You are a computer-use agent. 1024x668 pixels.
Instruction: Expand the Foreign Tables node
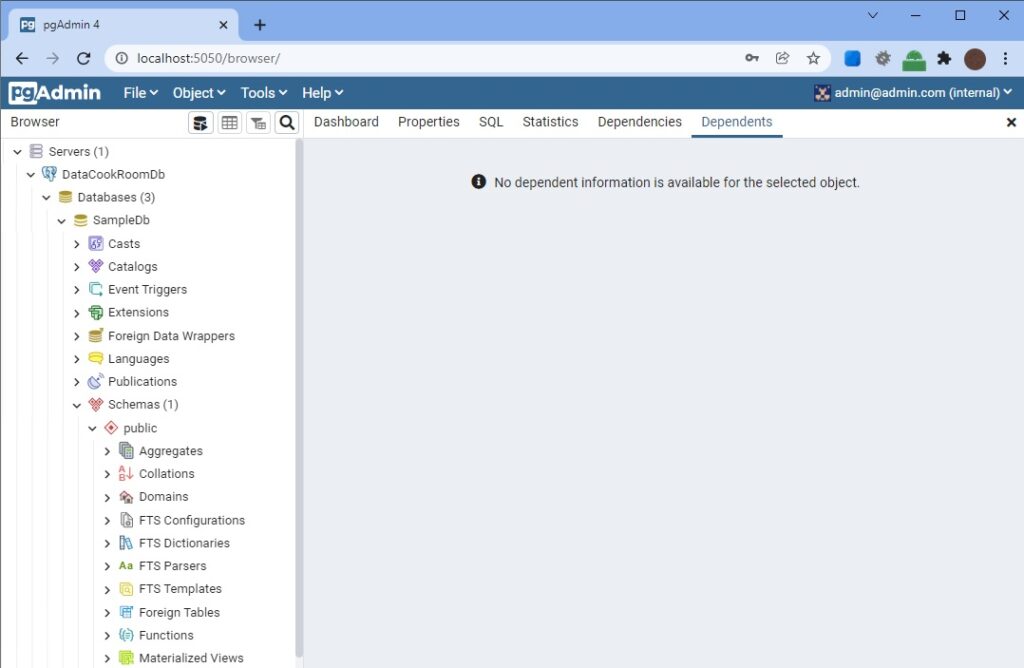107,612
